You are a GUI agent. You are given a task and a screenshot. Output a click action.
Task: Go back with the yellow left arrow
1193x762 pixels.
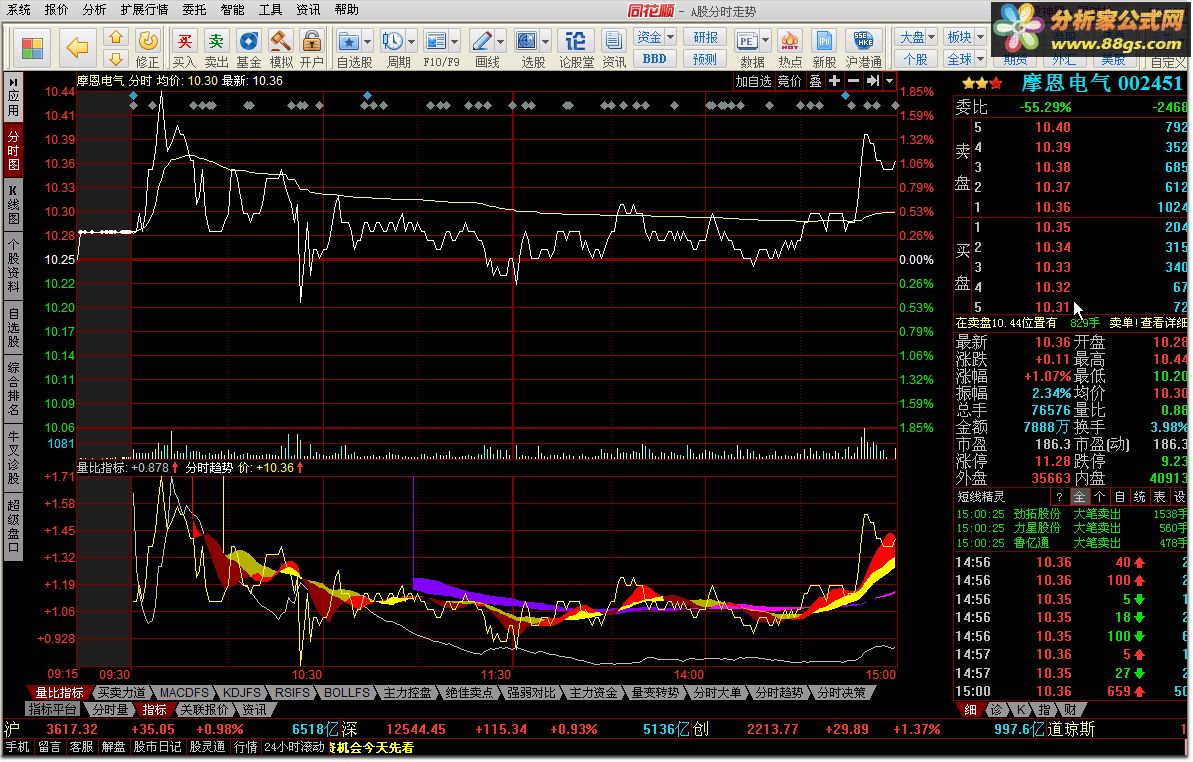pyautogui.click(x=78, y=48)
